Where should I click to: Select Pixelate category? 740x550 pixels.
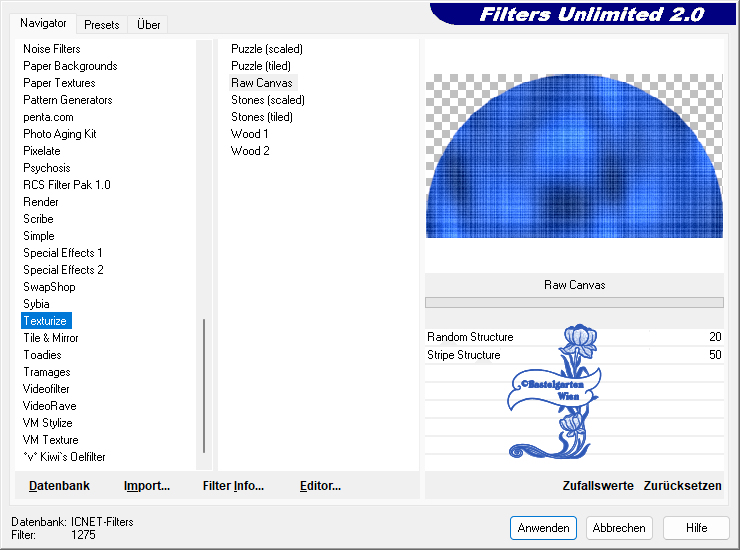(42, 151)
